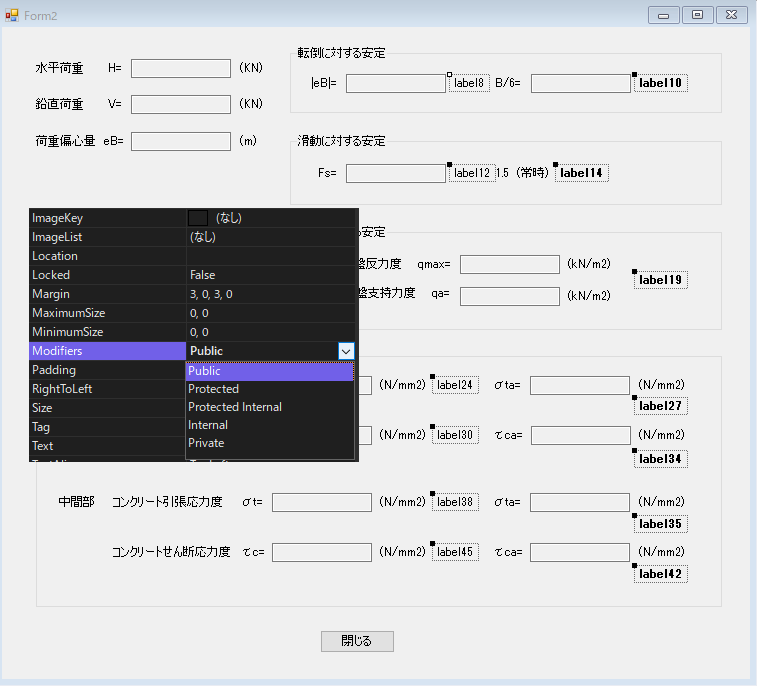This screenshot has width=757, height=686.
Task: Click the qa= text box
Action: click(510, 296)
